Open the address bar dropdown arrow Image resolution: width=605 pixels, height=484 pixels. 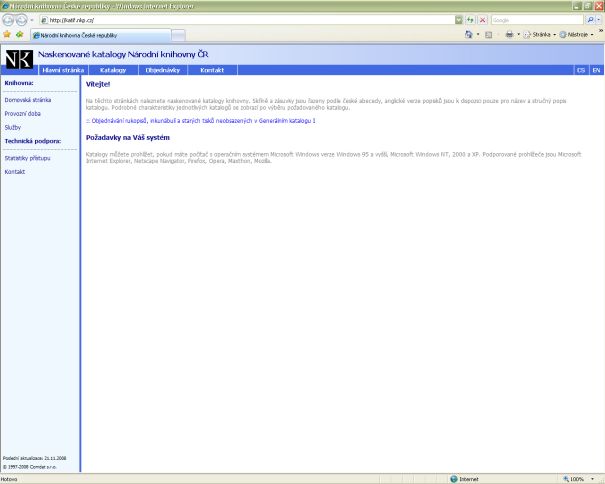[x=459, y=20]
